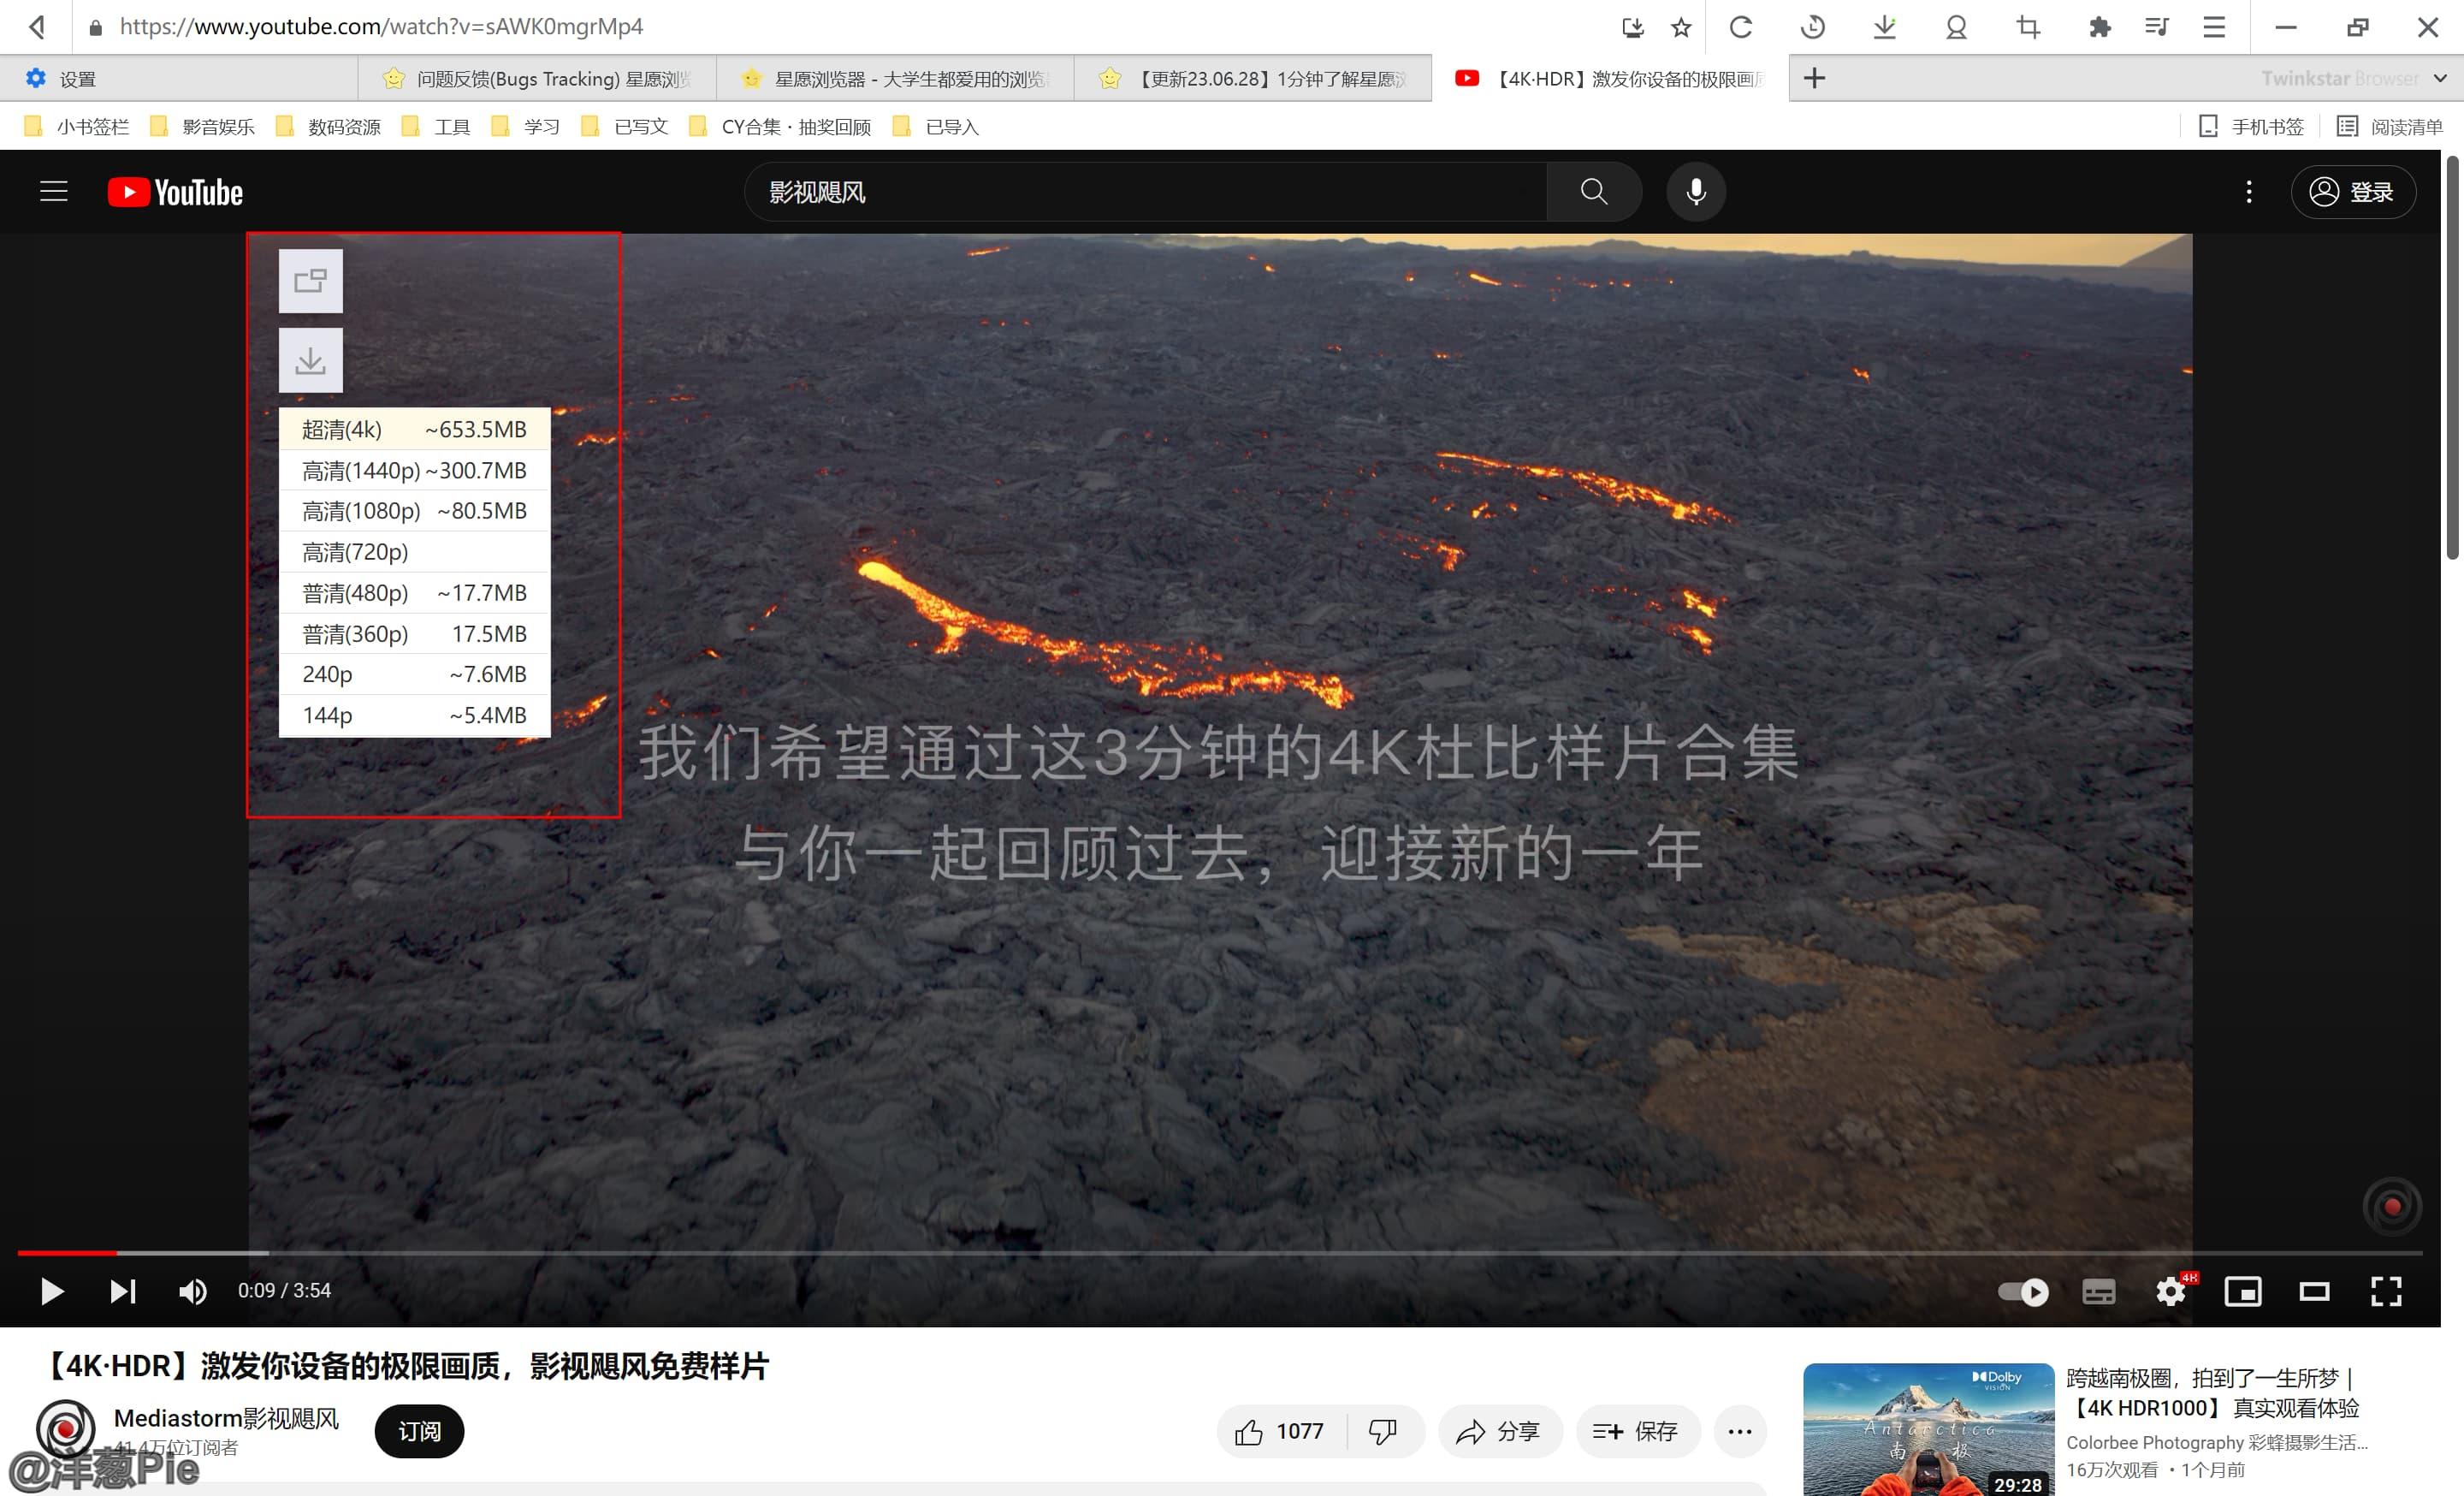Click the voice search microphone button
Viewport: 2464px width, 1496px height.
[x=1696, y=192]
